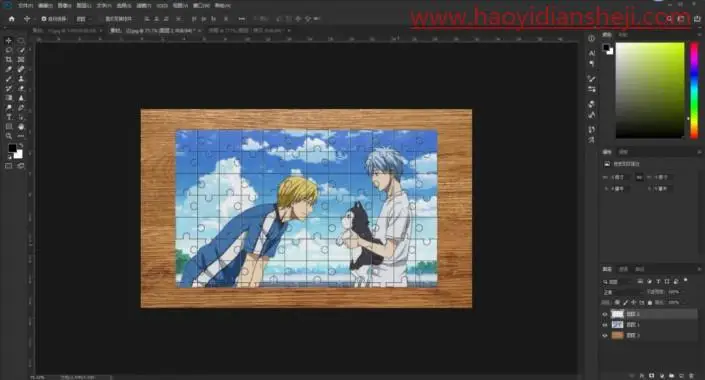Viewport: 705px width, 380px height.
Task: Select the Crop tool
Action: pos(9,59)
